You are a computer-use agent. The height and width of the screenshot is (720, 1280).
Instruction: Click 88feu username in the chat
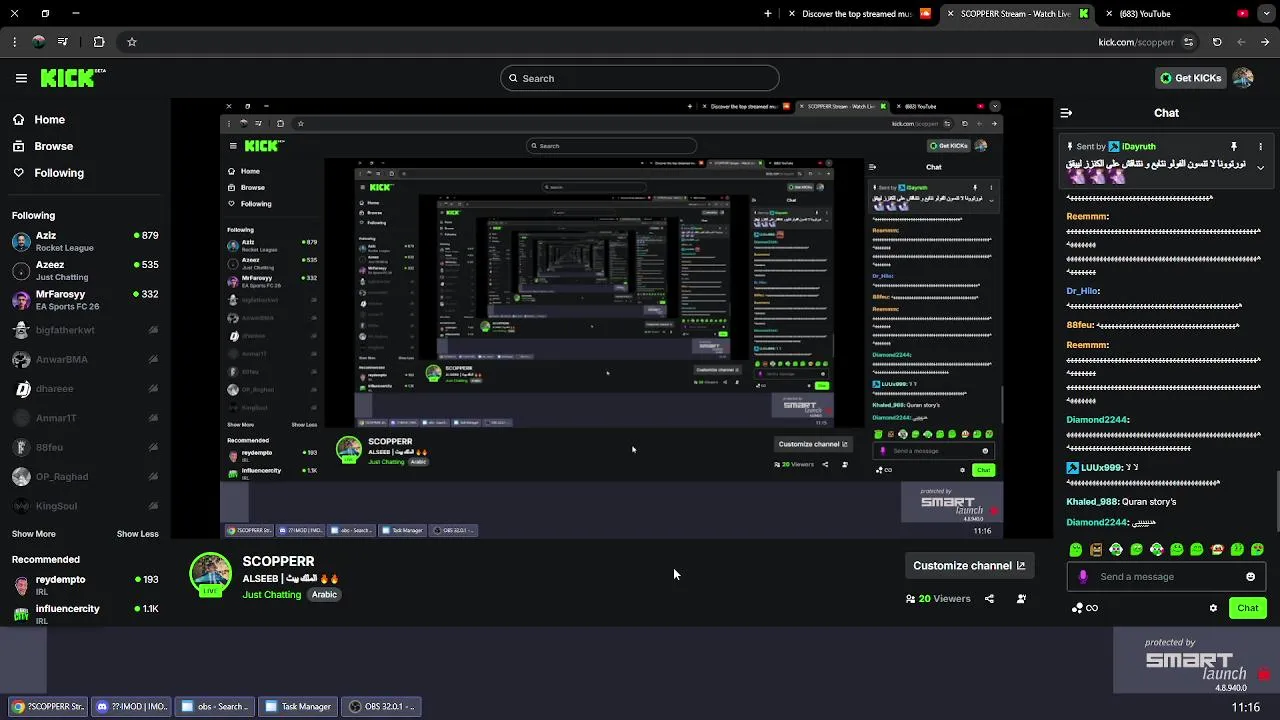tap(1080, 325)
